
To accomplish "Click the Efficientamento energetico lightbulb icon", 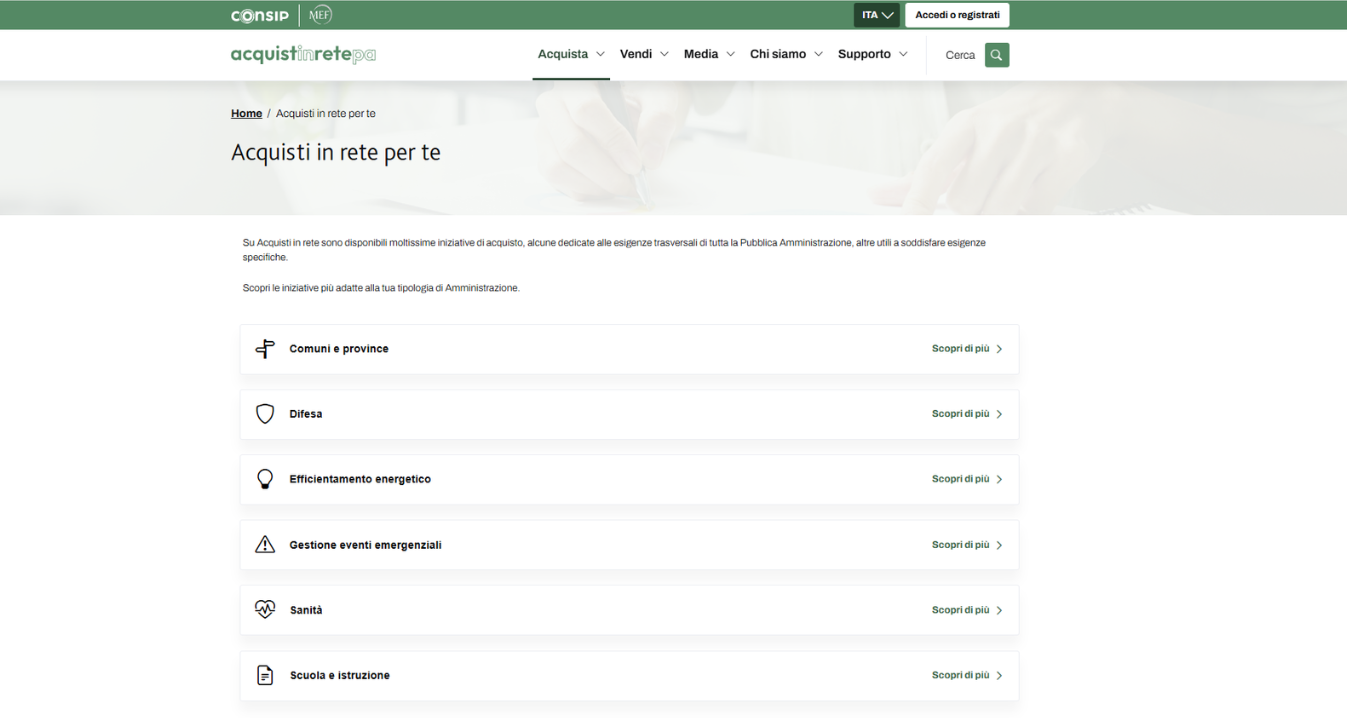I will click(x=265, y=479).
